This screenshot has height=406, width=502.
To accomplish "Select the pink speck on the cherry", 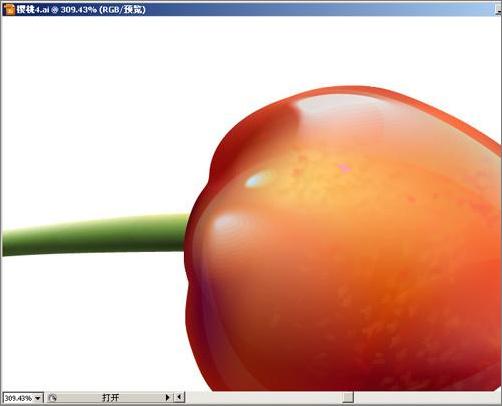I will click(345, 168).
